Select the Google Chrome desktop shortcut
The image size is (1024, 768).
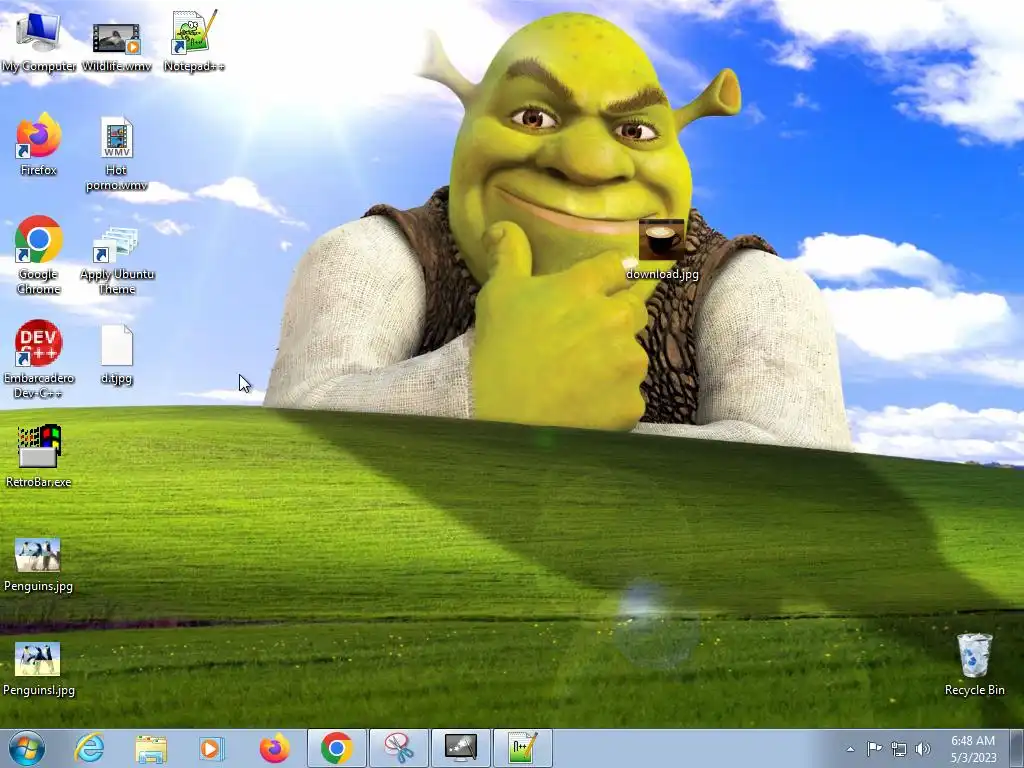pyautogui.click(x=39, y=255)
